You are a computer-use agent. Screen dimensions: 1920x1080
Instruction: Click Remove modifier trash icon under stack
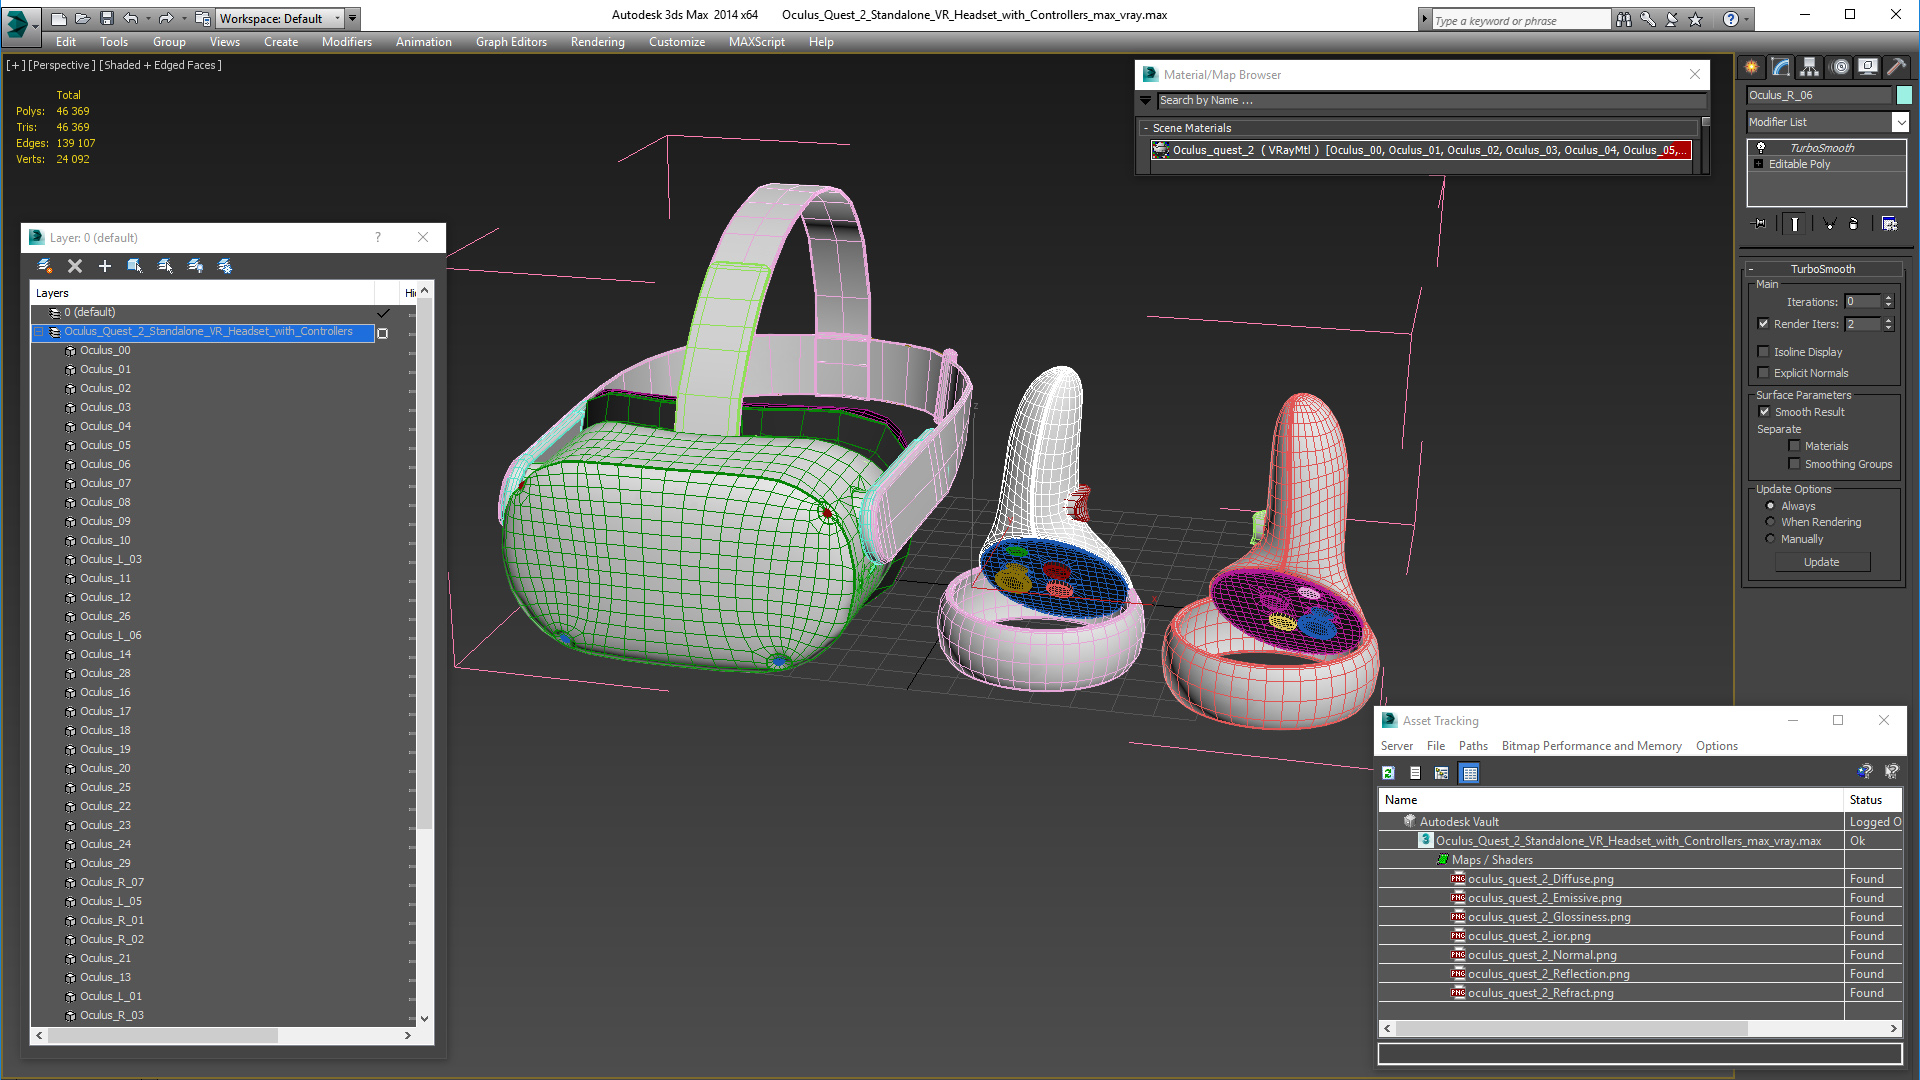(x=1853, y=224)
